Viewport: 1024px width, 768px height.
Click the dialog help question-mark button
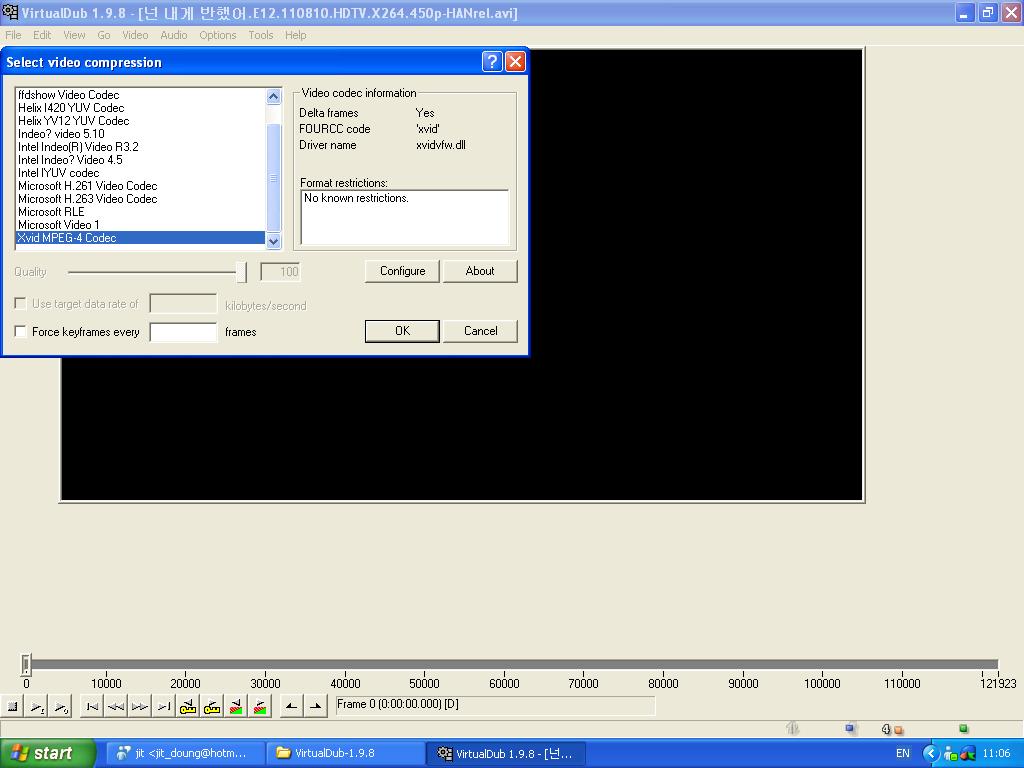[x=492, y=61]
